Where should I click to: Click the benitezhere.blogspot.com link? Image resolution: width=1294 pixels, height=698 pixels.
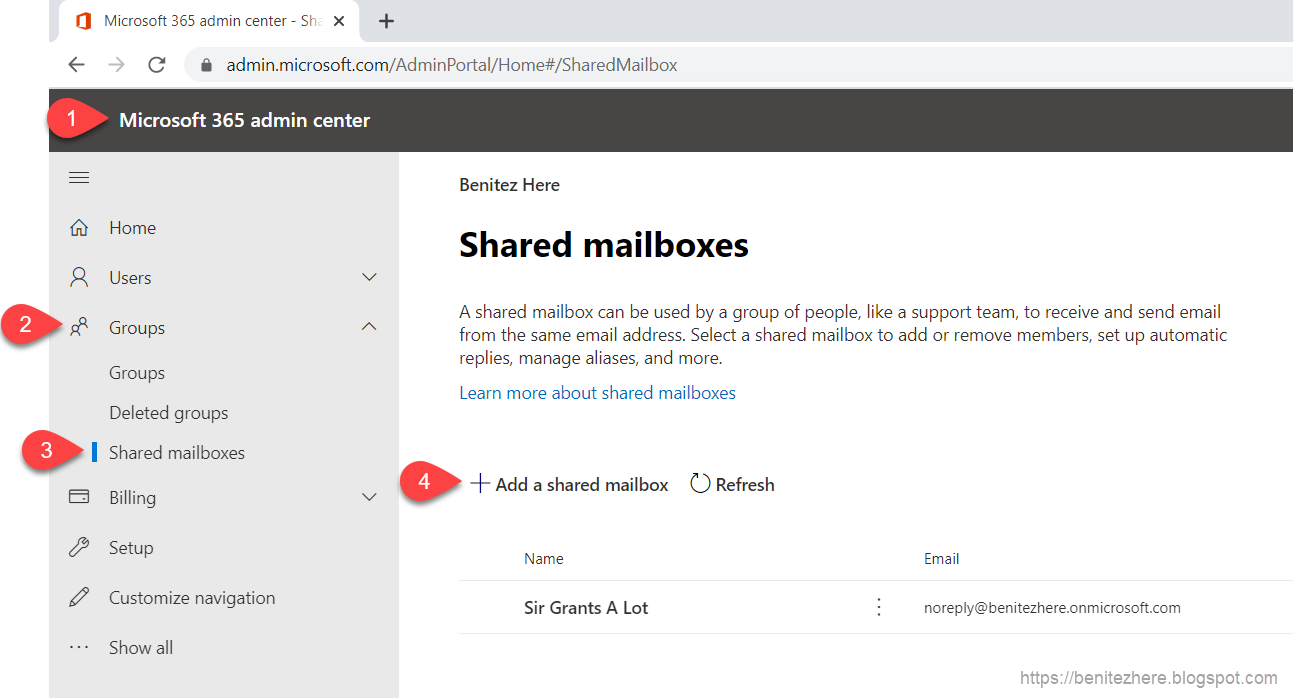[x=1148, y=677]
